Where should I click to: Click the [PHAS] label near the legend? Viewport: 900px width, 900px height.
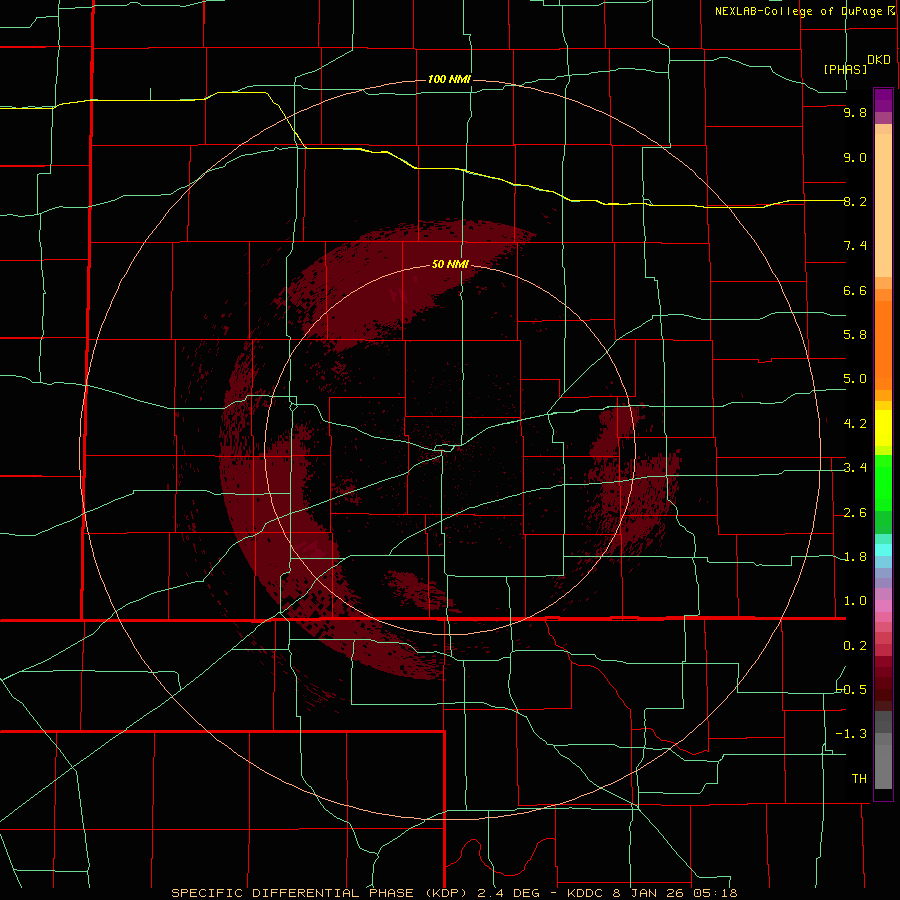tap(845, 69)
